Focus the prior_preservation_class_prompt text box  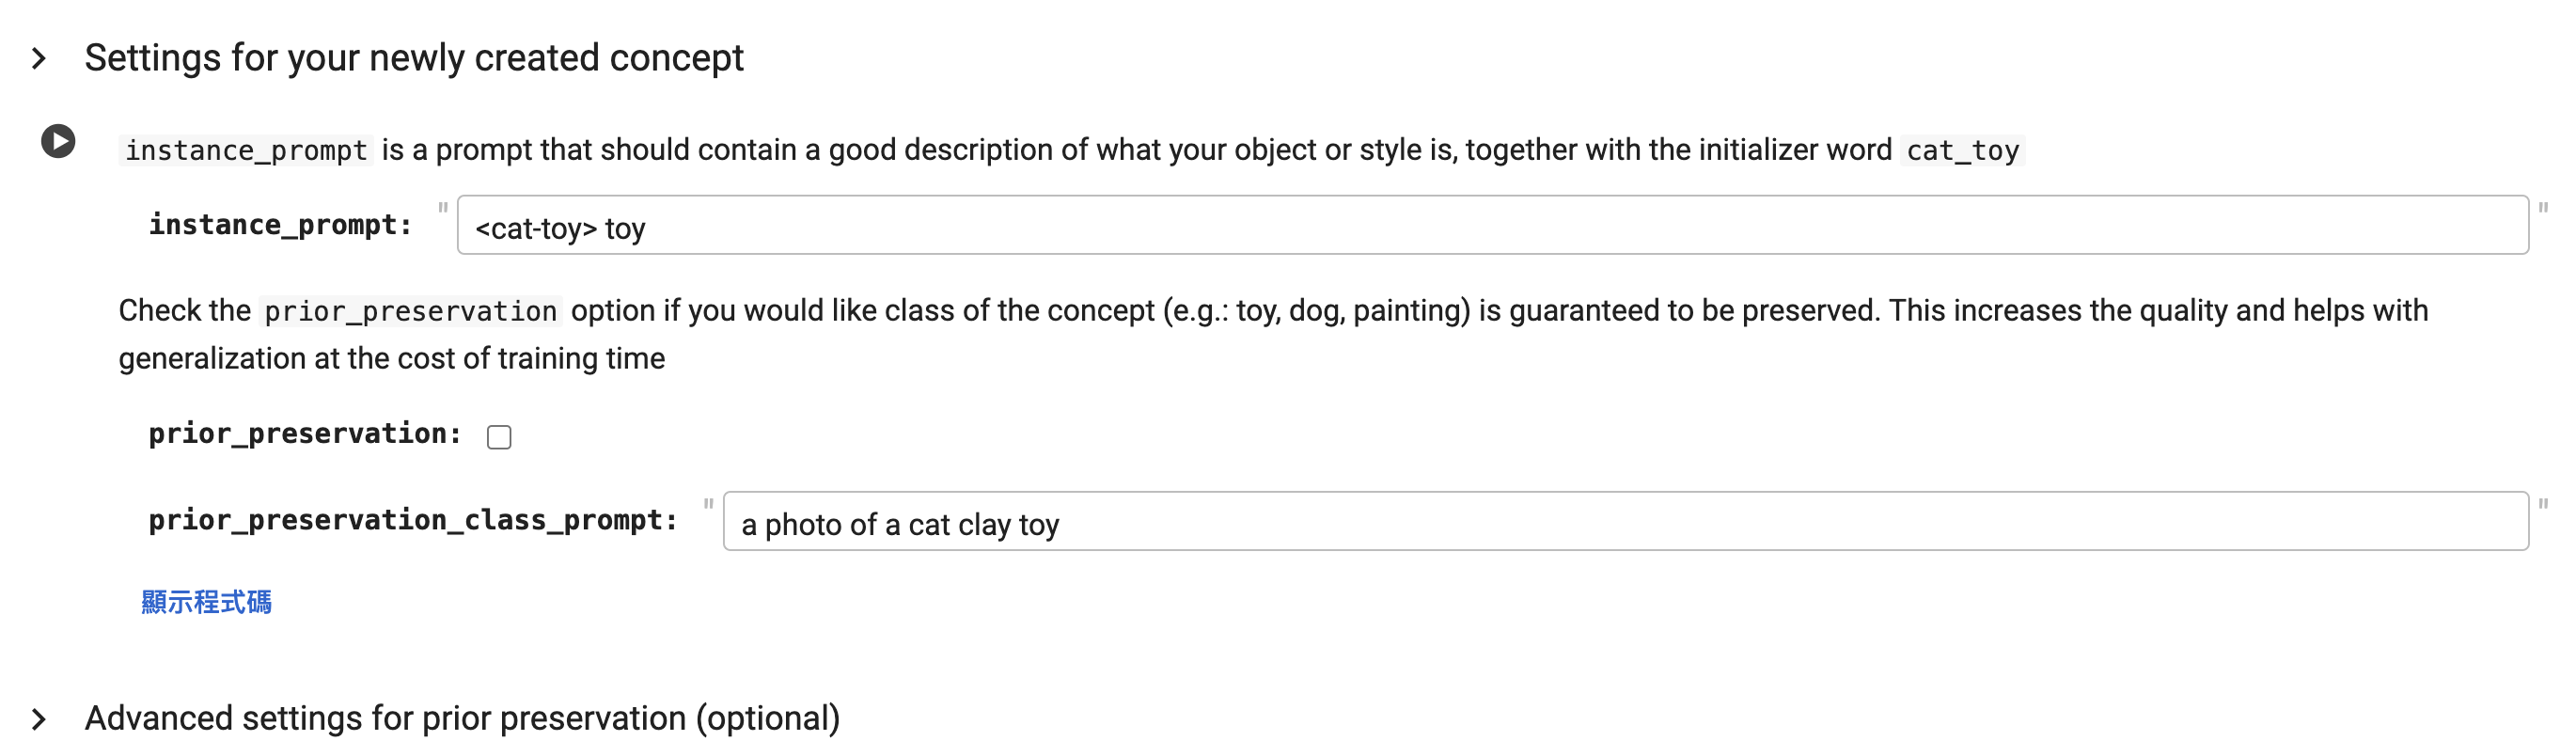(x=1625, y=521)
